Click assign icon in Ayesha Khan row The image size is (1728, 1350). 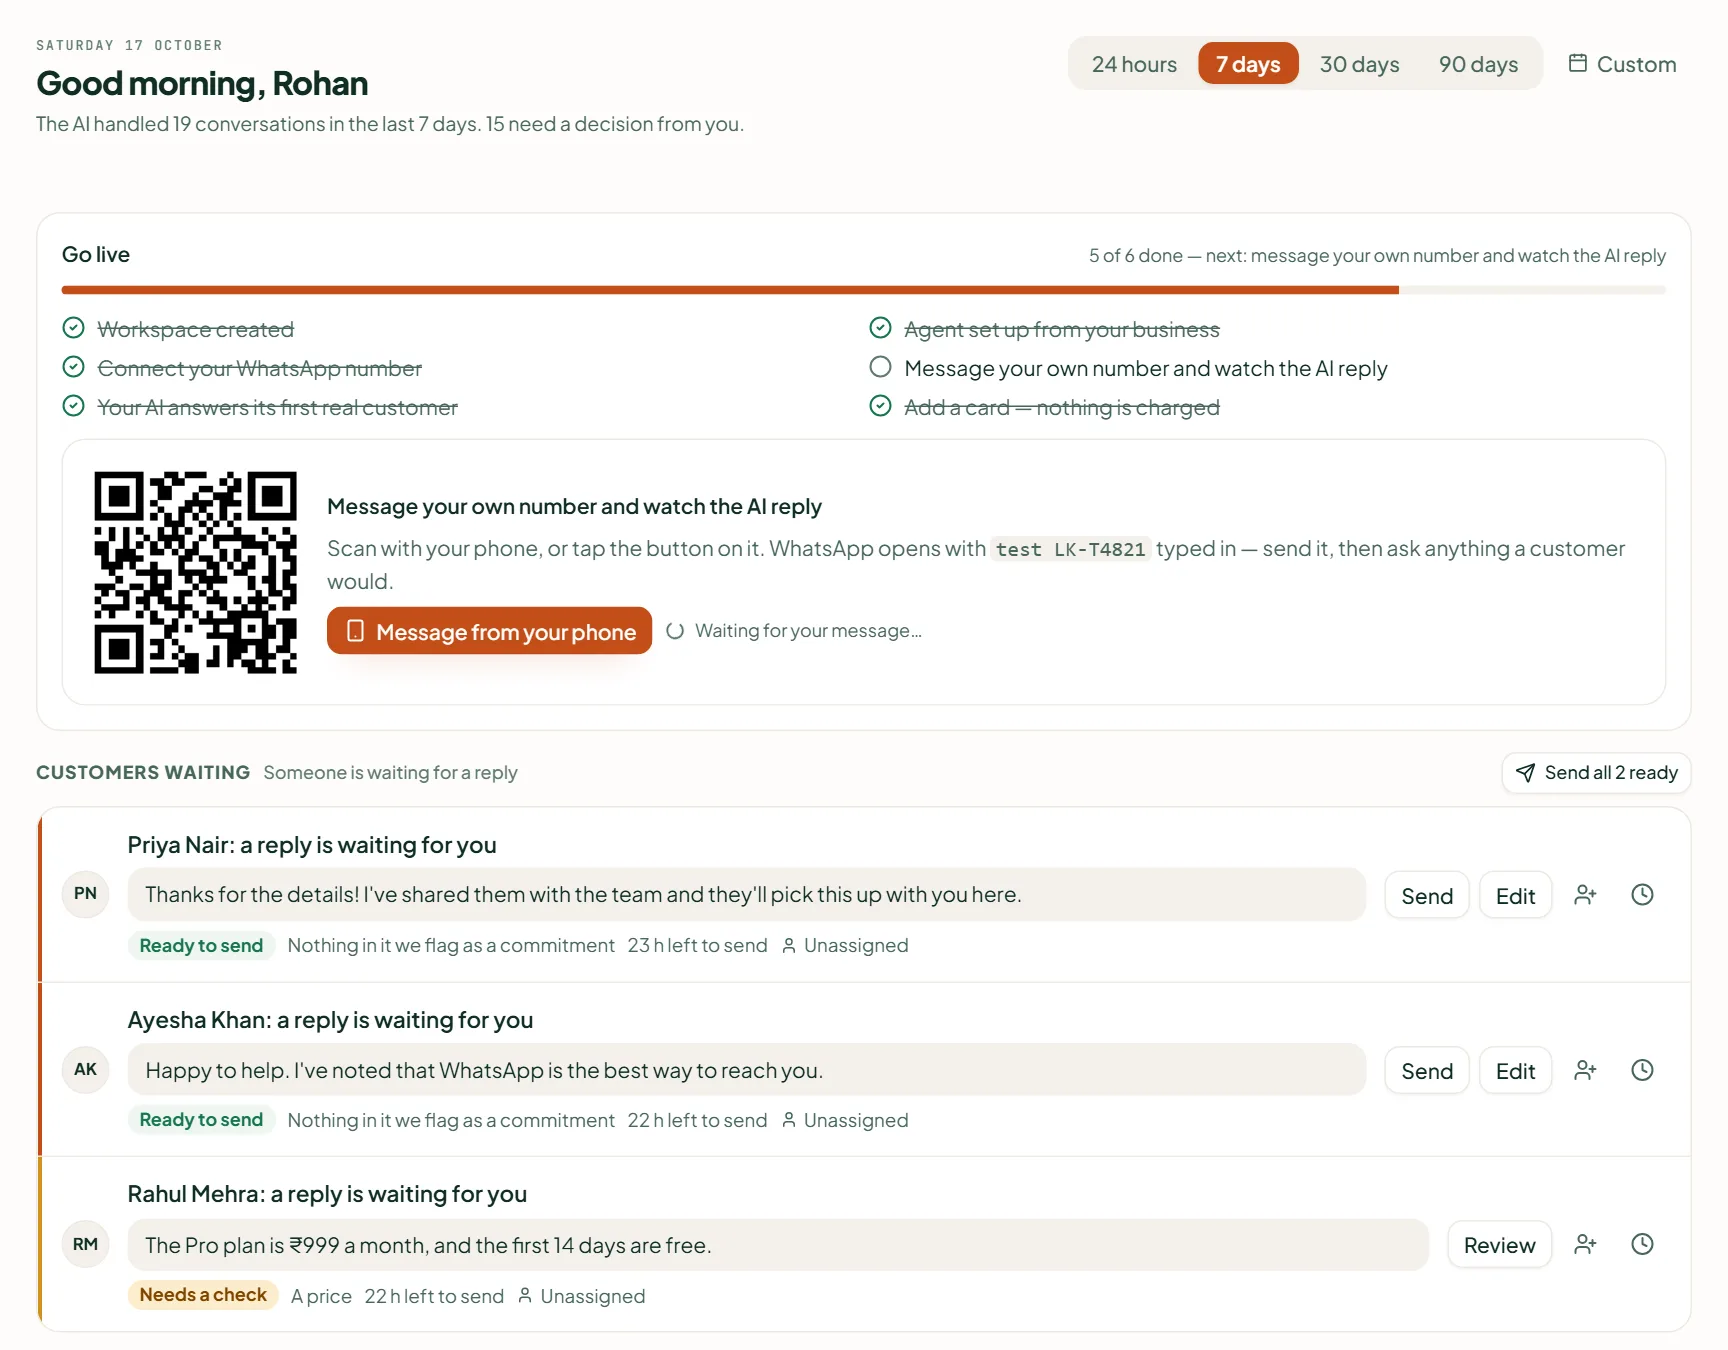click(x=1585, y=1070)
